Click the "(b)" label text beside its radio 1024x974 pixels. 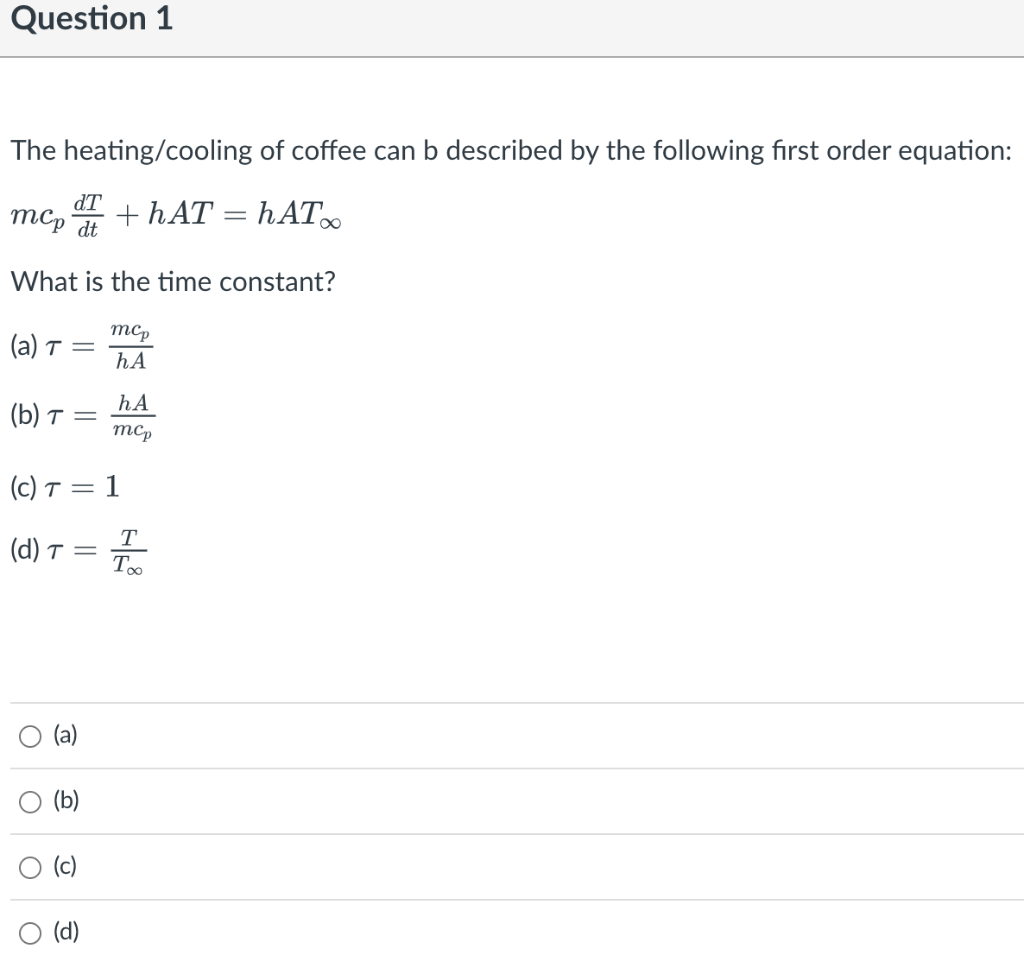pos(66,800)
